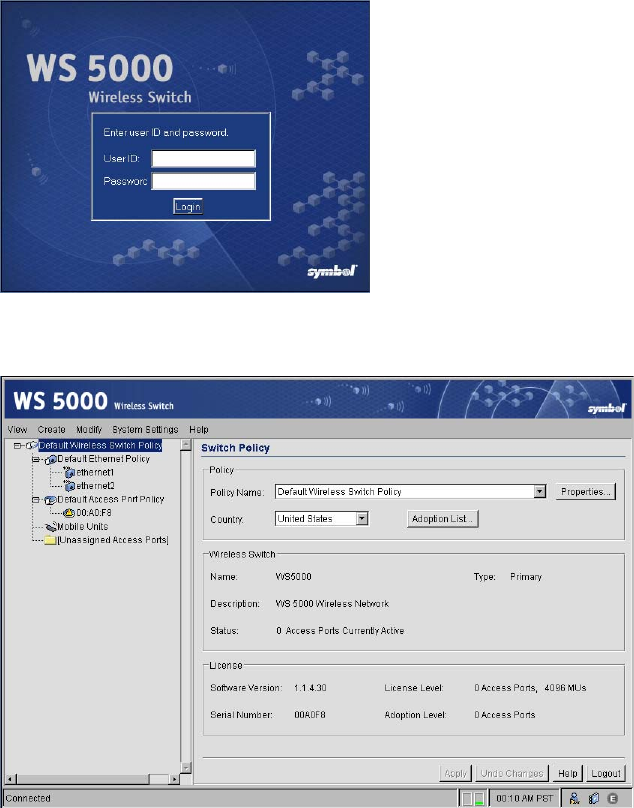Screen dimensions: 634x808
Task: Open the Country dropdown showing United States
Action: (x=362, y=518)
